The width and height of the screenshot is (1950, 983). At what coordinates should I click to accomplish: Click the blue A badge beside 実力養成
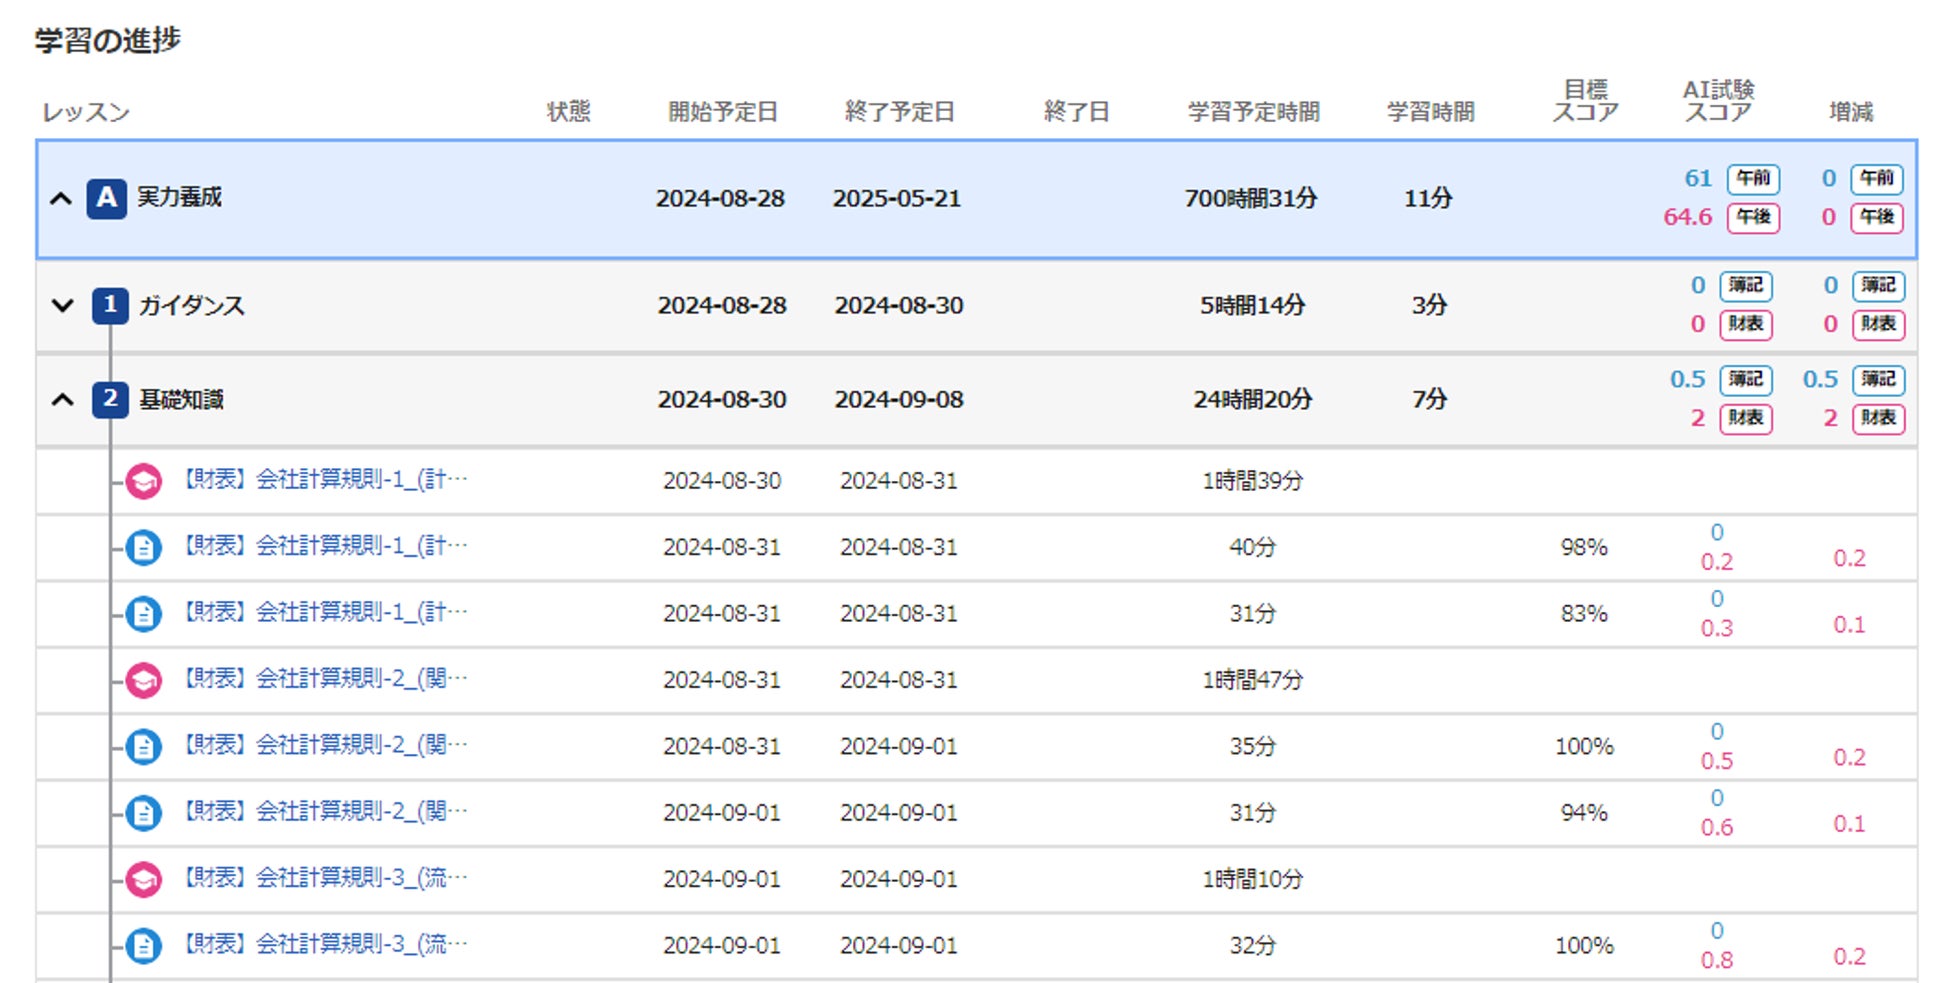[x=106, y=198]
